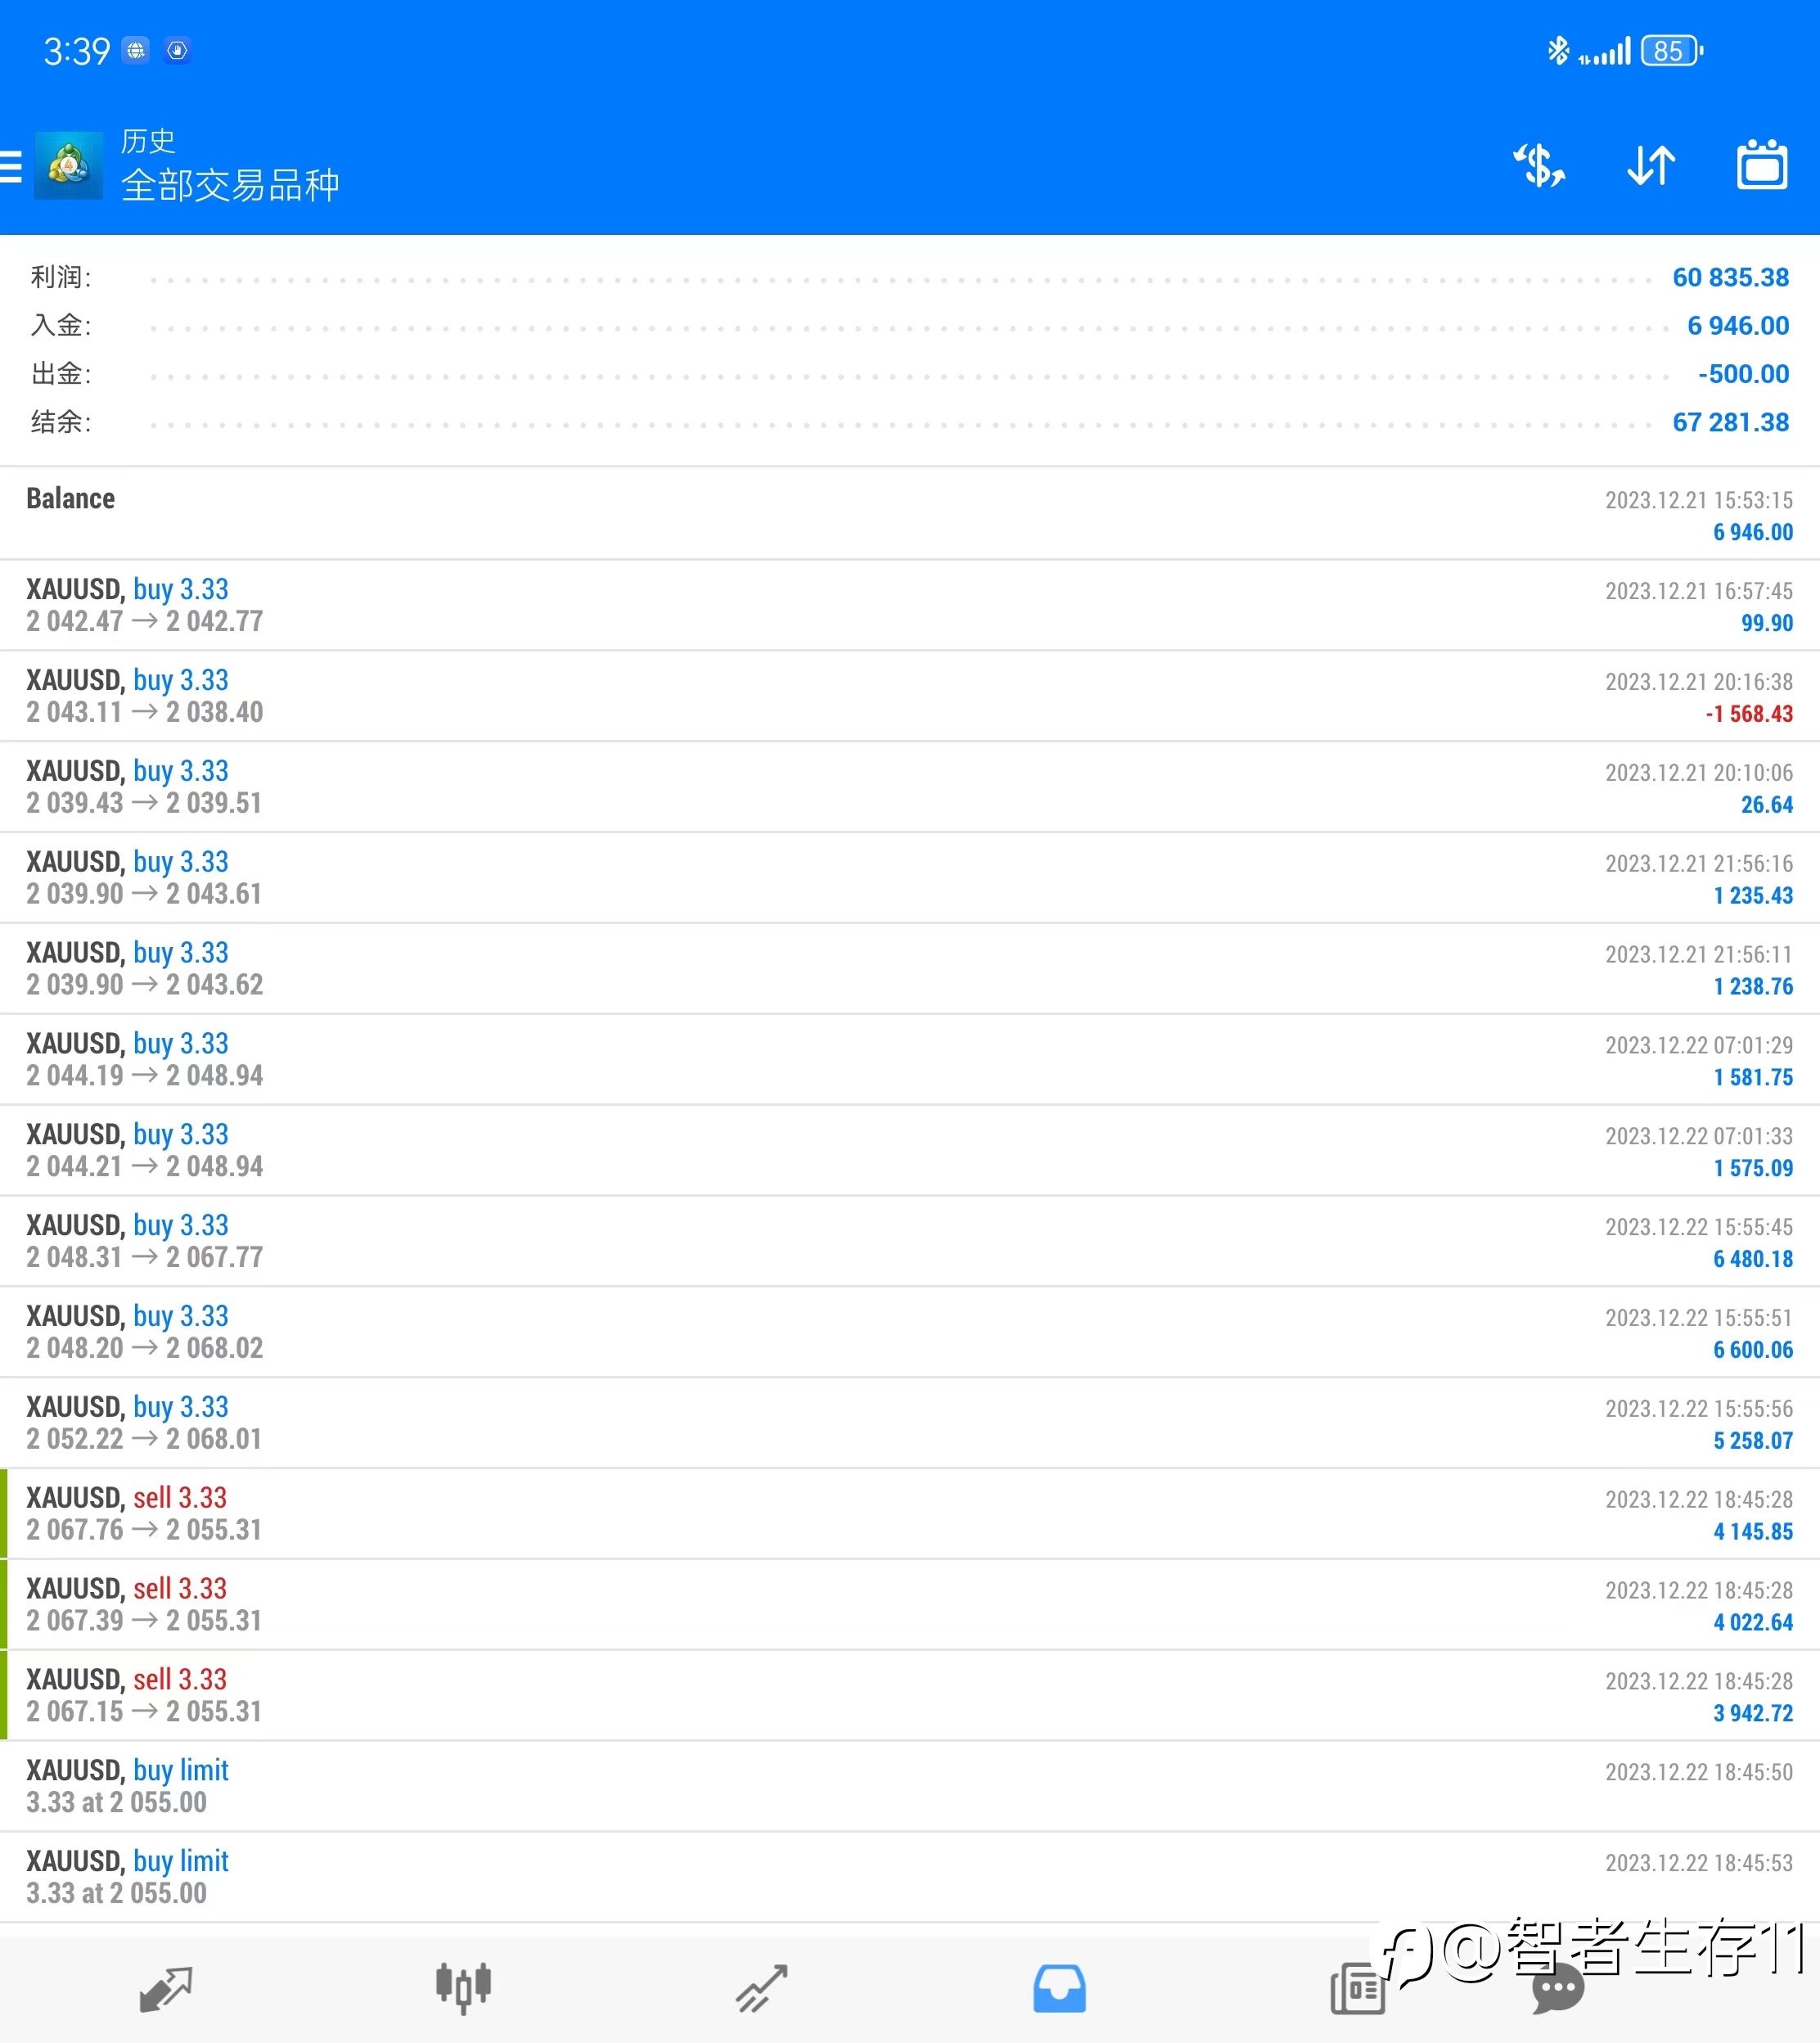
Task: Tap the 3:39 clock in status bar
Action: (x=76, y=51)
